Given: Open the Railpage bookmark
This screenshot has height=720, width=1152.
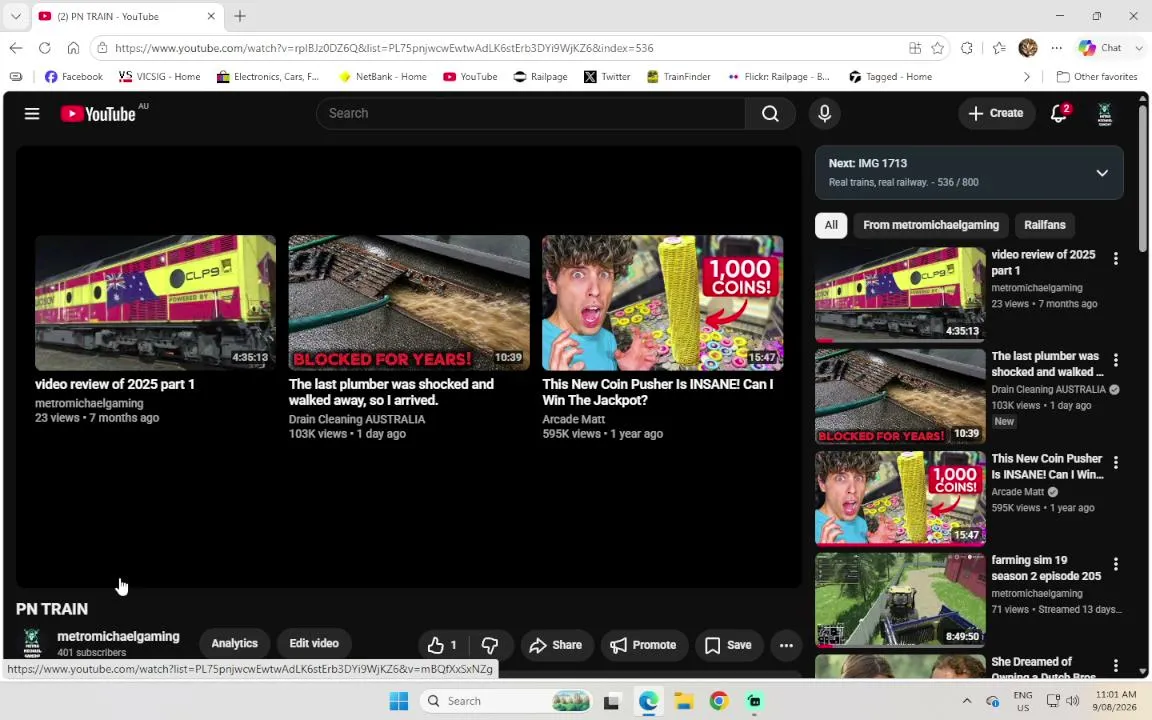Looking at the screenshot, I should 540,76.
